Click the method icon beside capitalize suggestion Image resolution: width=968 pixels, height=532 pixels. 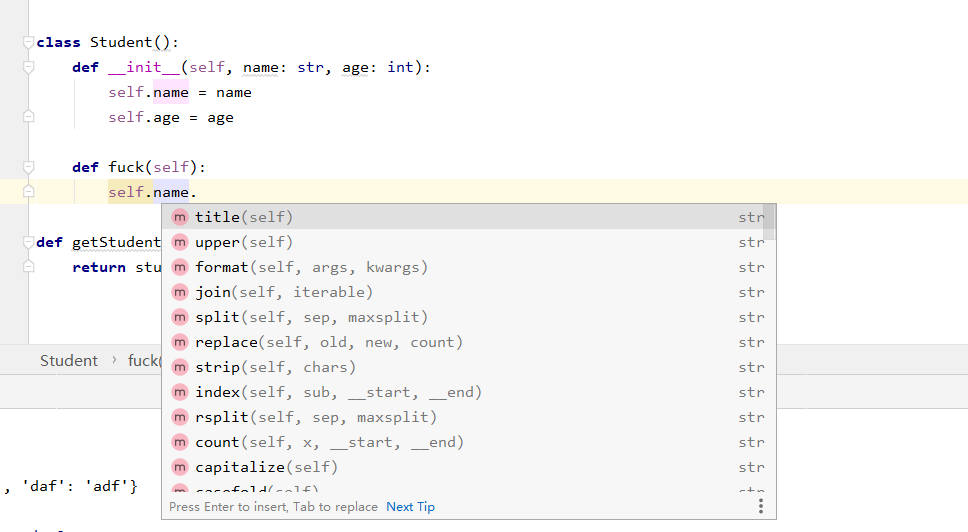tap(180, 467)
